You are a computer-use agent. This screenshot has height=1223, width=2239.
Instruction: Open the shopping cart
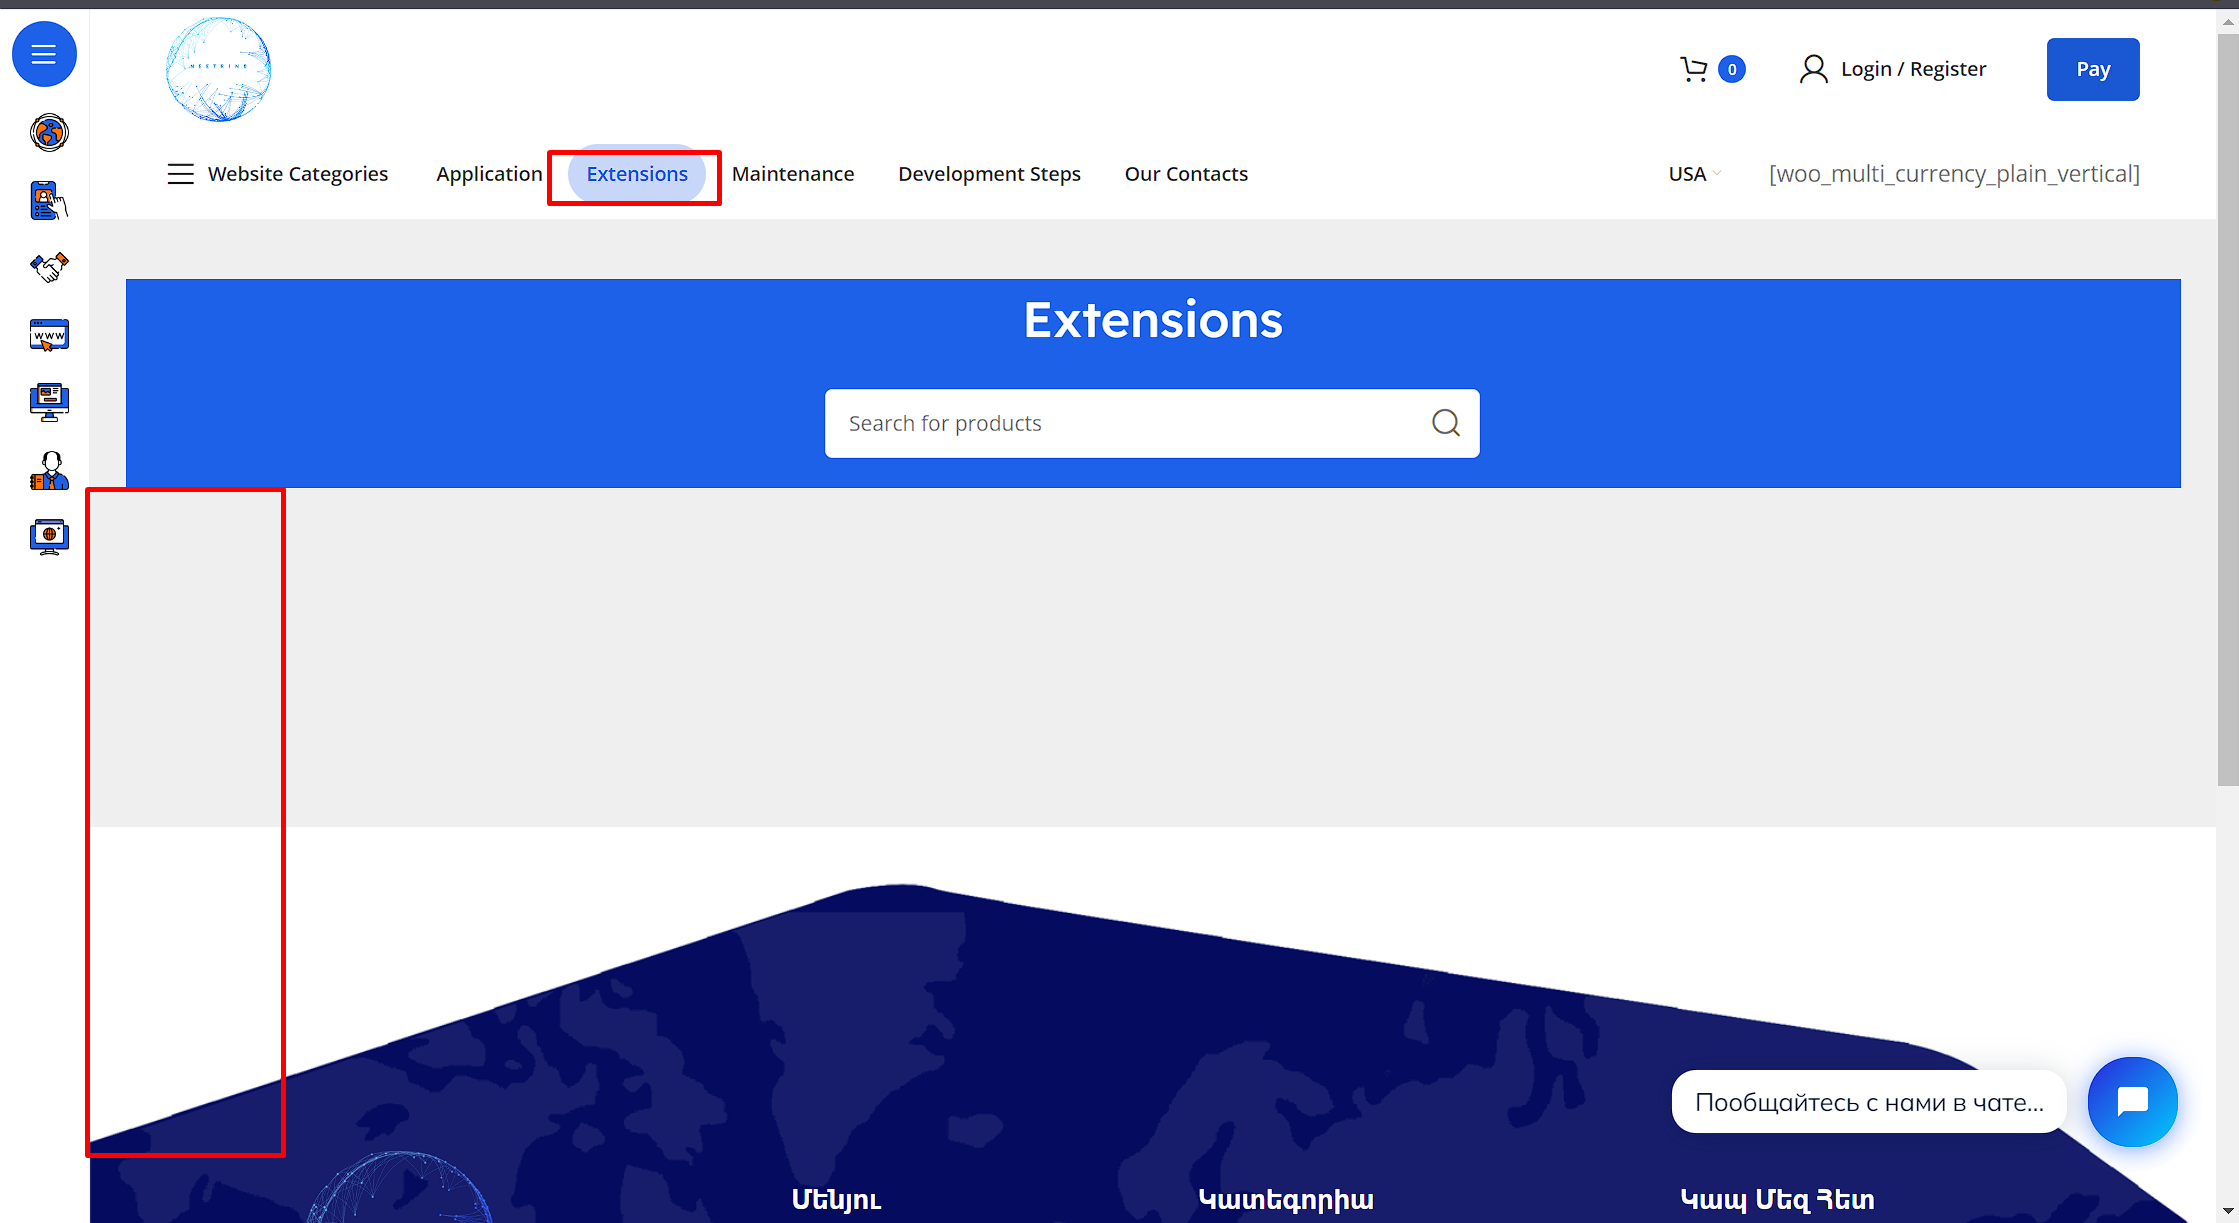(1693, 69)
